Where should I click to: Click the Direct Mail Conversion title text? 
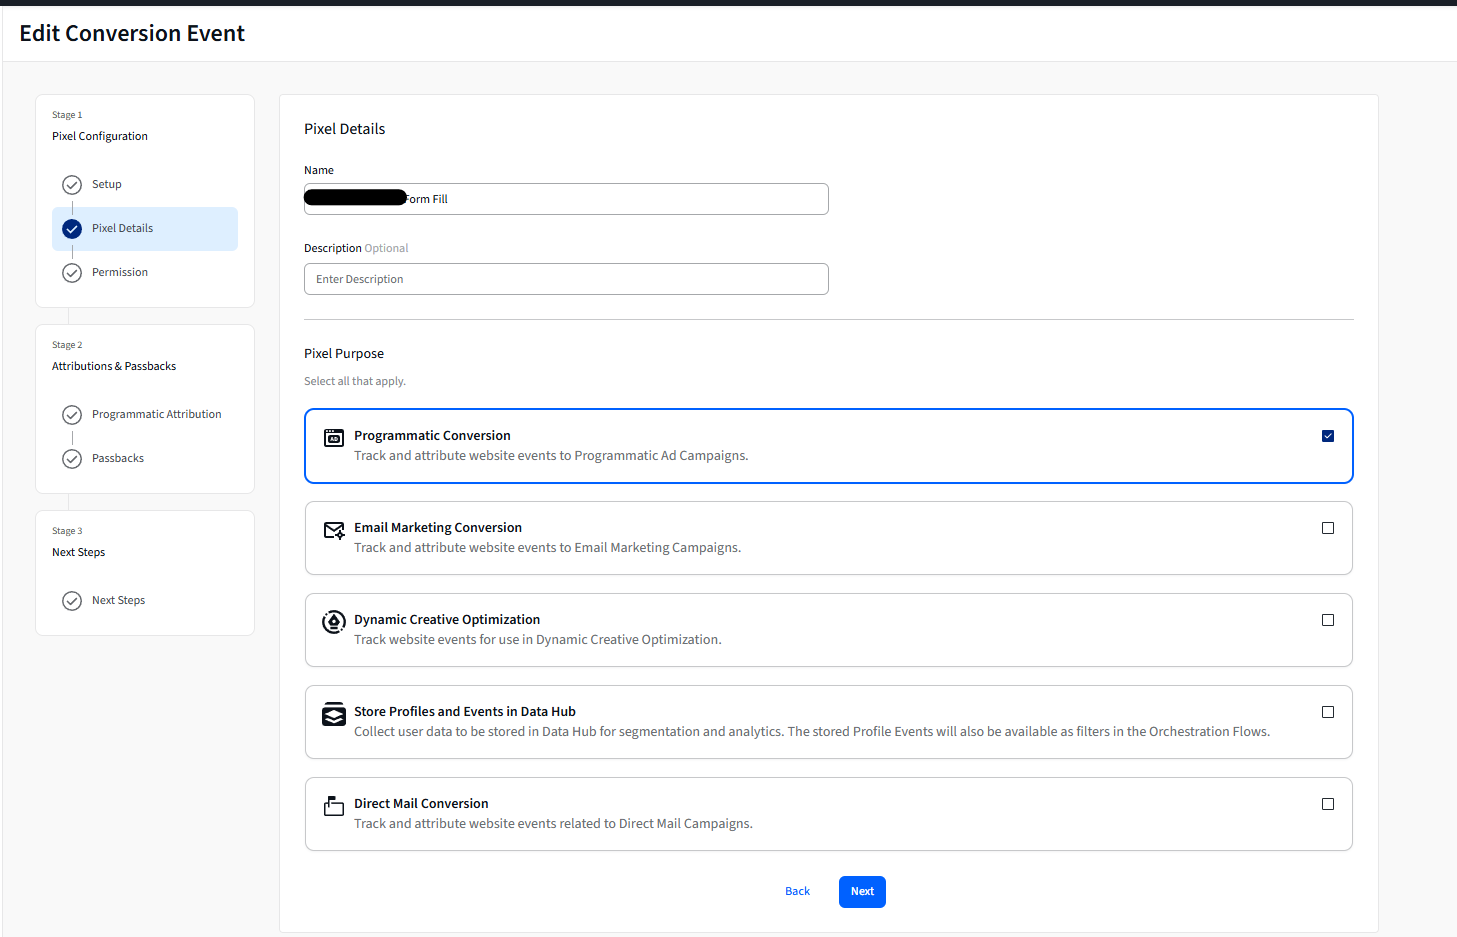(x=421, y=804)
